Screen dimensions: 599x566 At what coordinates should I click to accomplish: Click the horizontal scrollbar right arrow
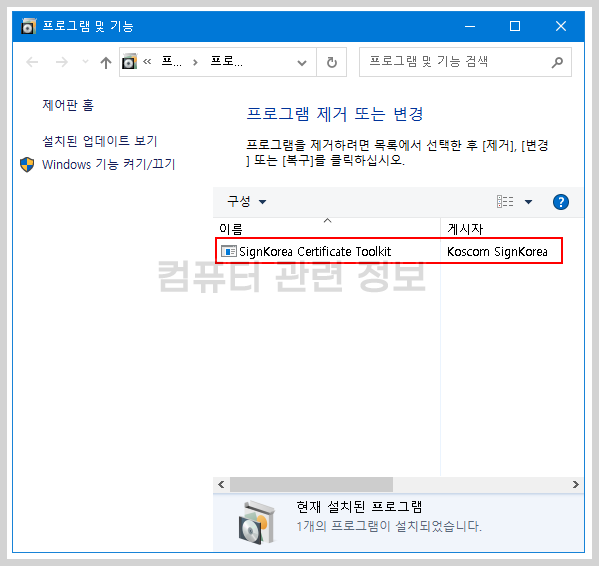click(576, 485)
